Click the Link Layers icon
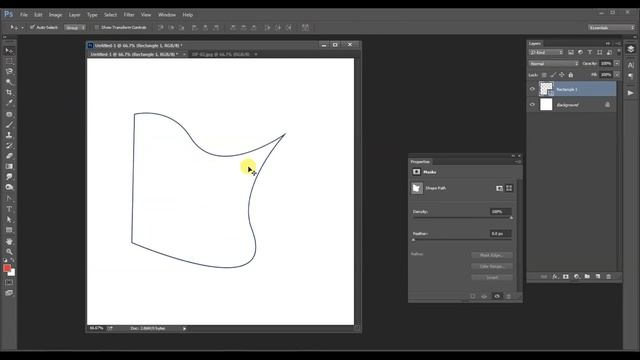This screenshot has height=360, width=640. (x=544, y=276)
